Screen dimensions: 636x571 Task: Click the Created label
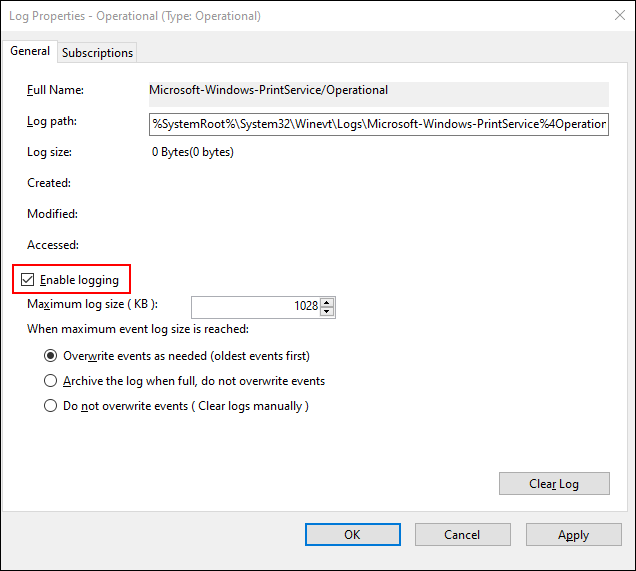point(49,183)
